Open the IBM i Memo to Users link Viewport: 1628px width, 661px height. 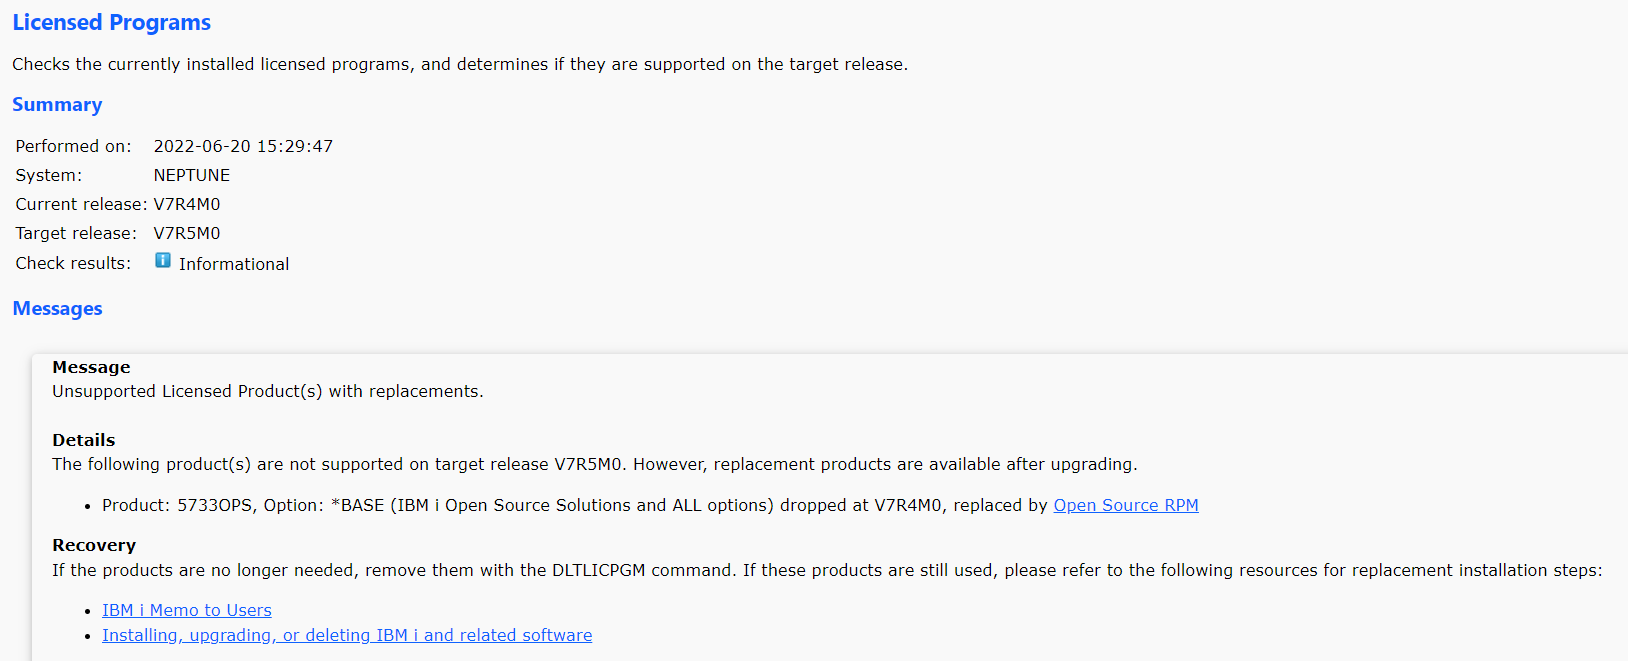click(187, 610)
